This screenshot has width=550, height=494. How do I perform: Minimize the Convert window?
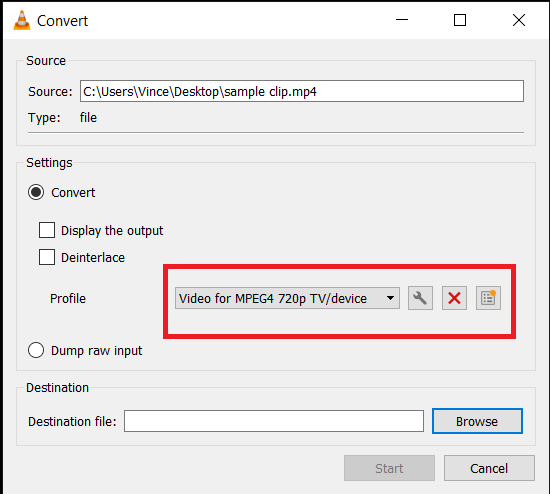click(402, 20)
